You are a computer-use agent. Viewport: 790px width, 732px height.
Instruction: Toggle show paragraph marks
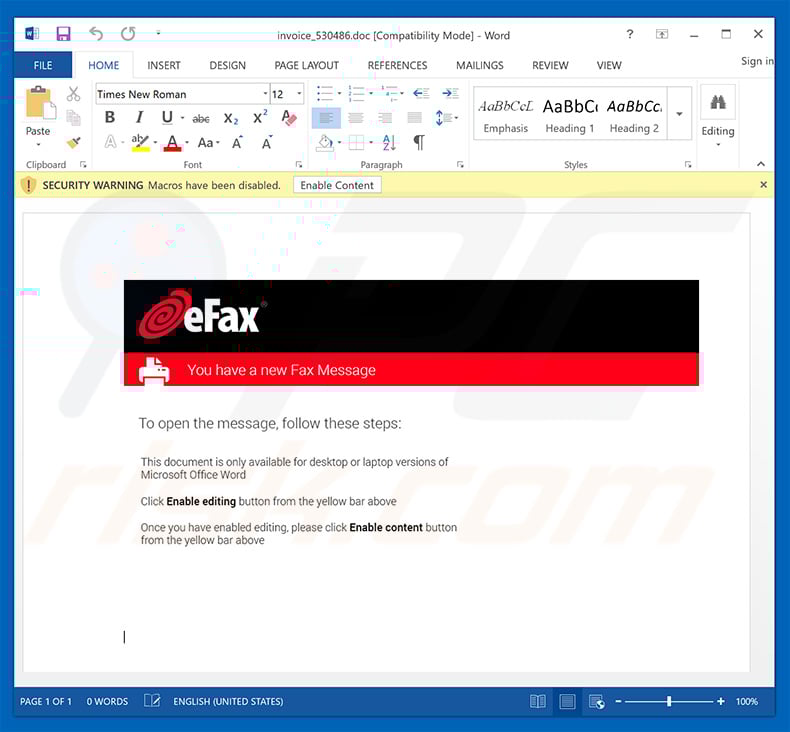coord(419,143)
